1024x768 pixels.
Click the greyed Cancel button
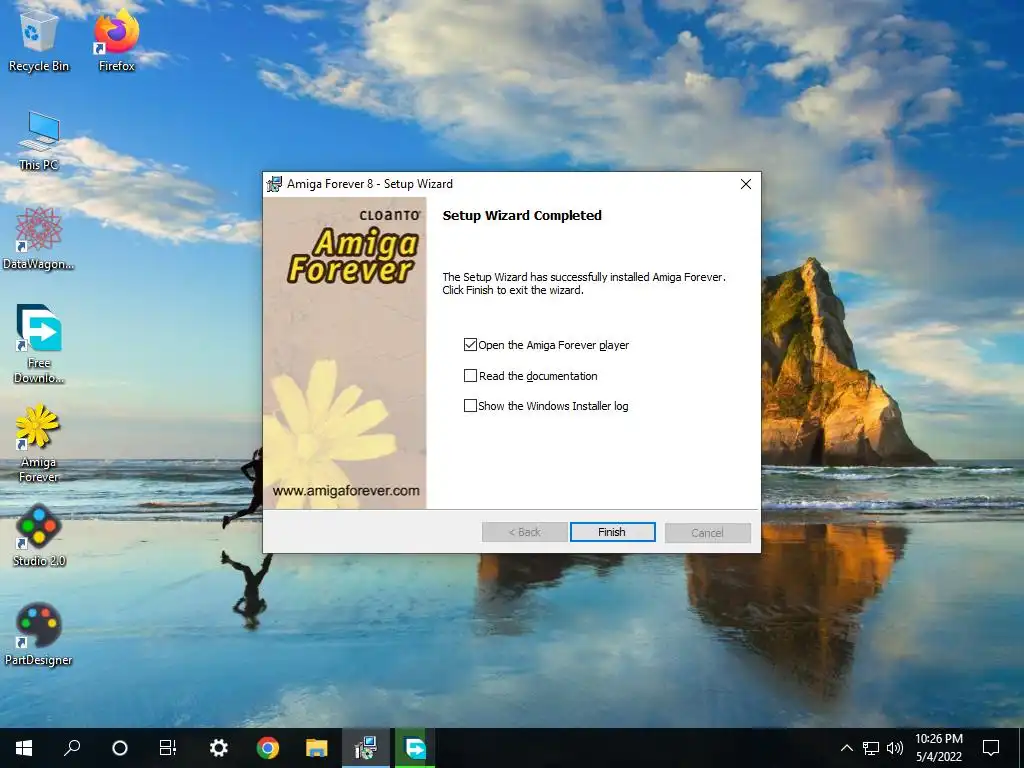coord(707,532)
